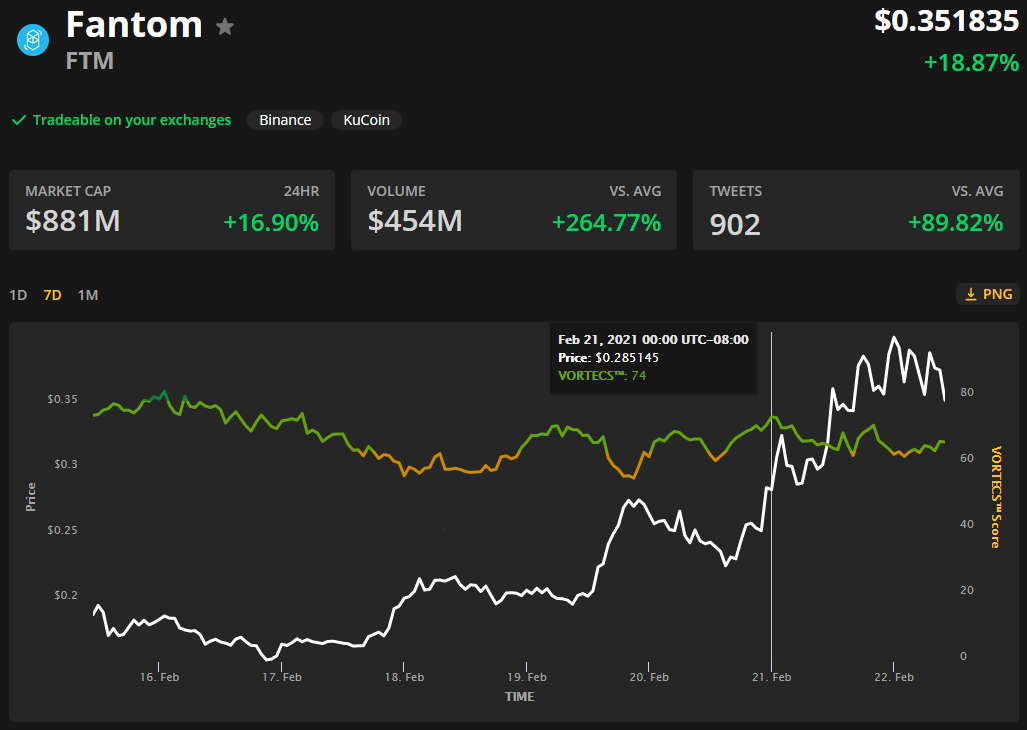1027x730 pixels.
Task: Click the $0.25 price axis label
Action: click(62, 530)
